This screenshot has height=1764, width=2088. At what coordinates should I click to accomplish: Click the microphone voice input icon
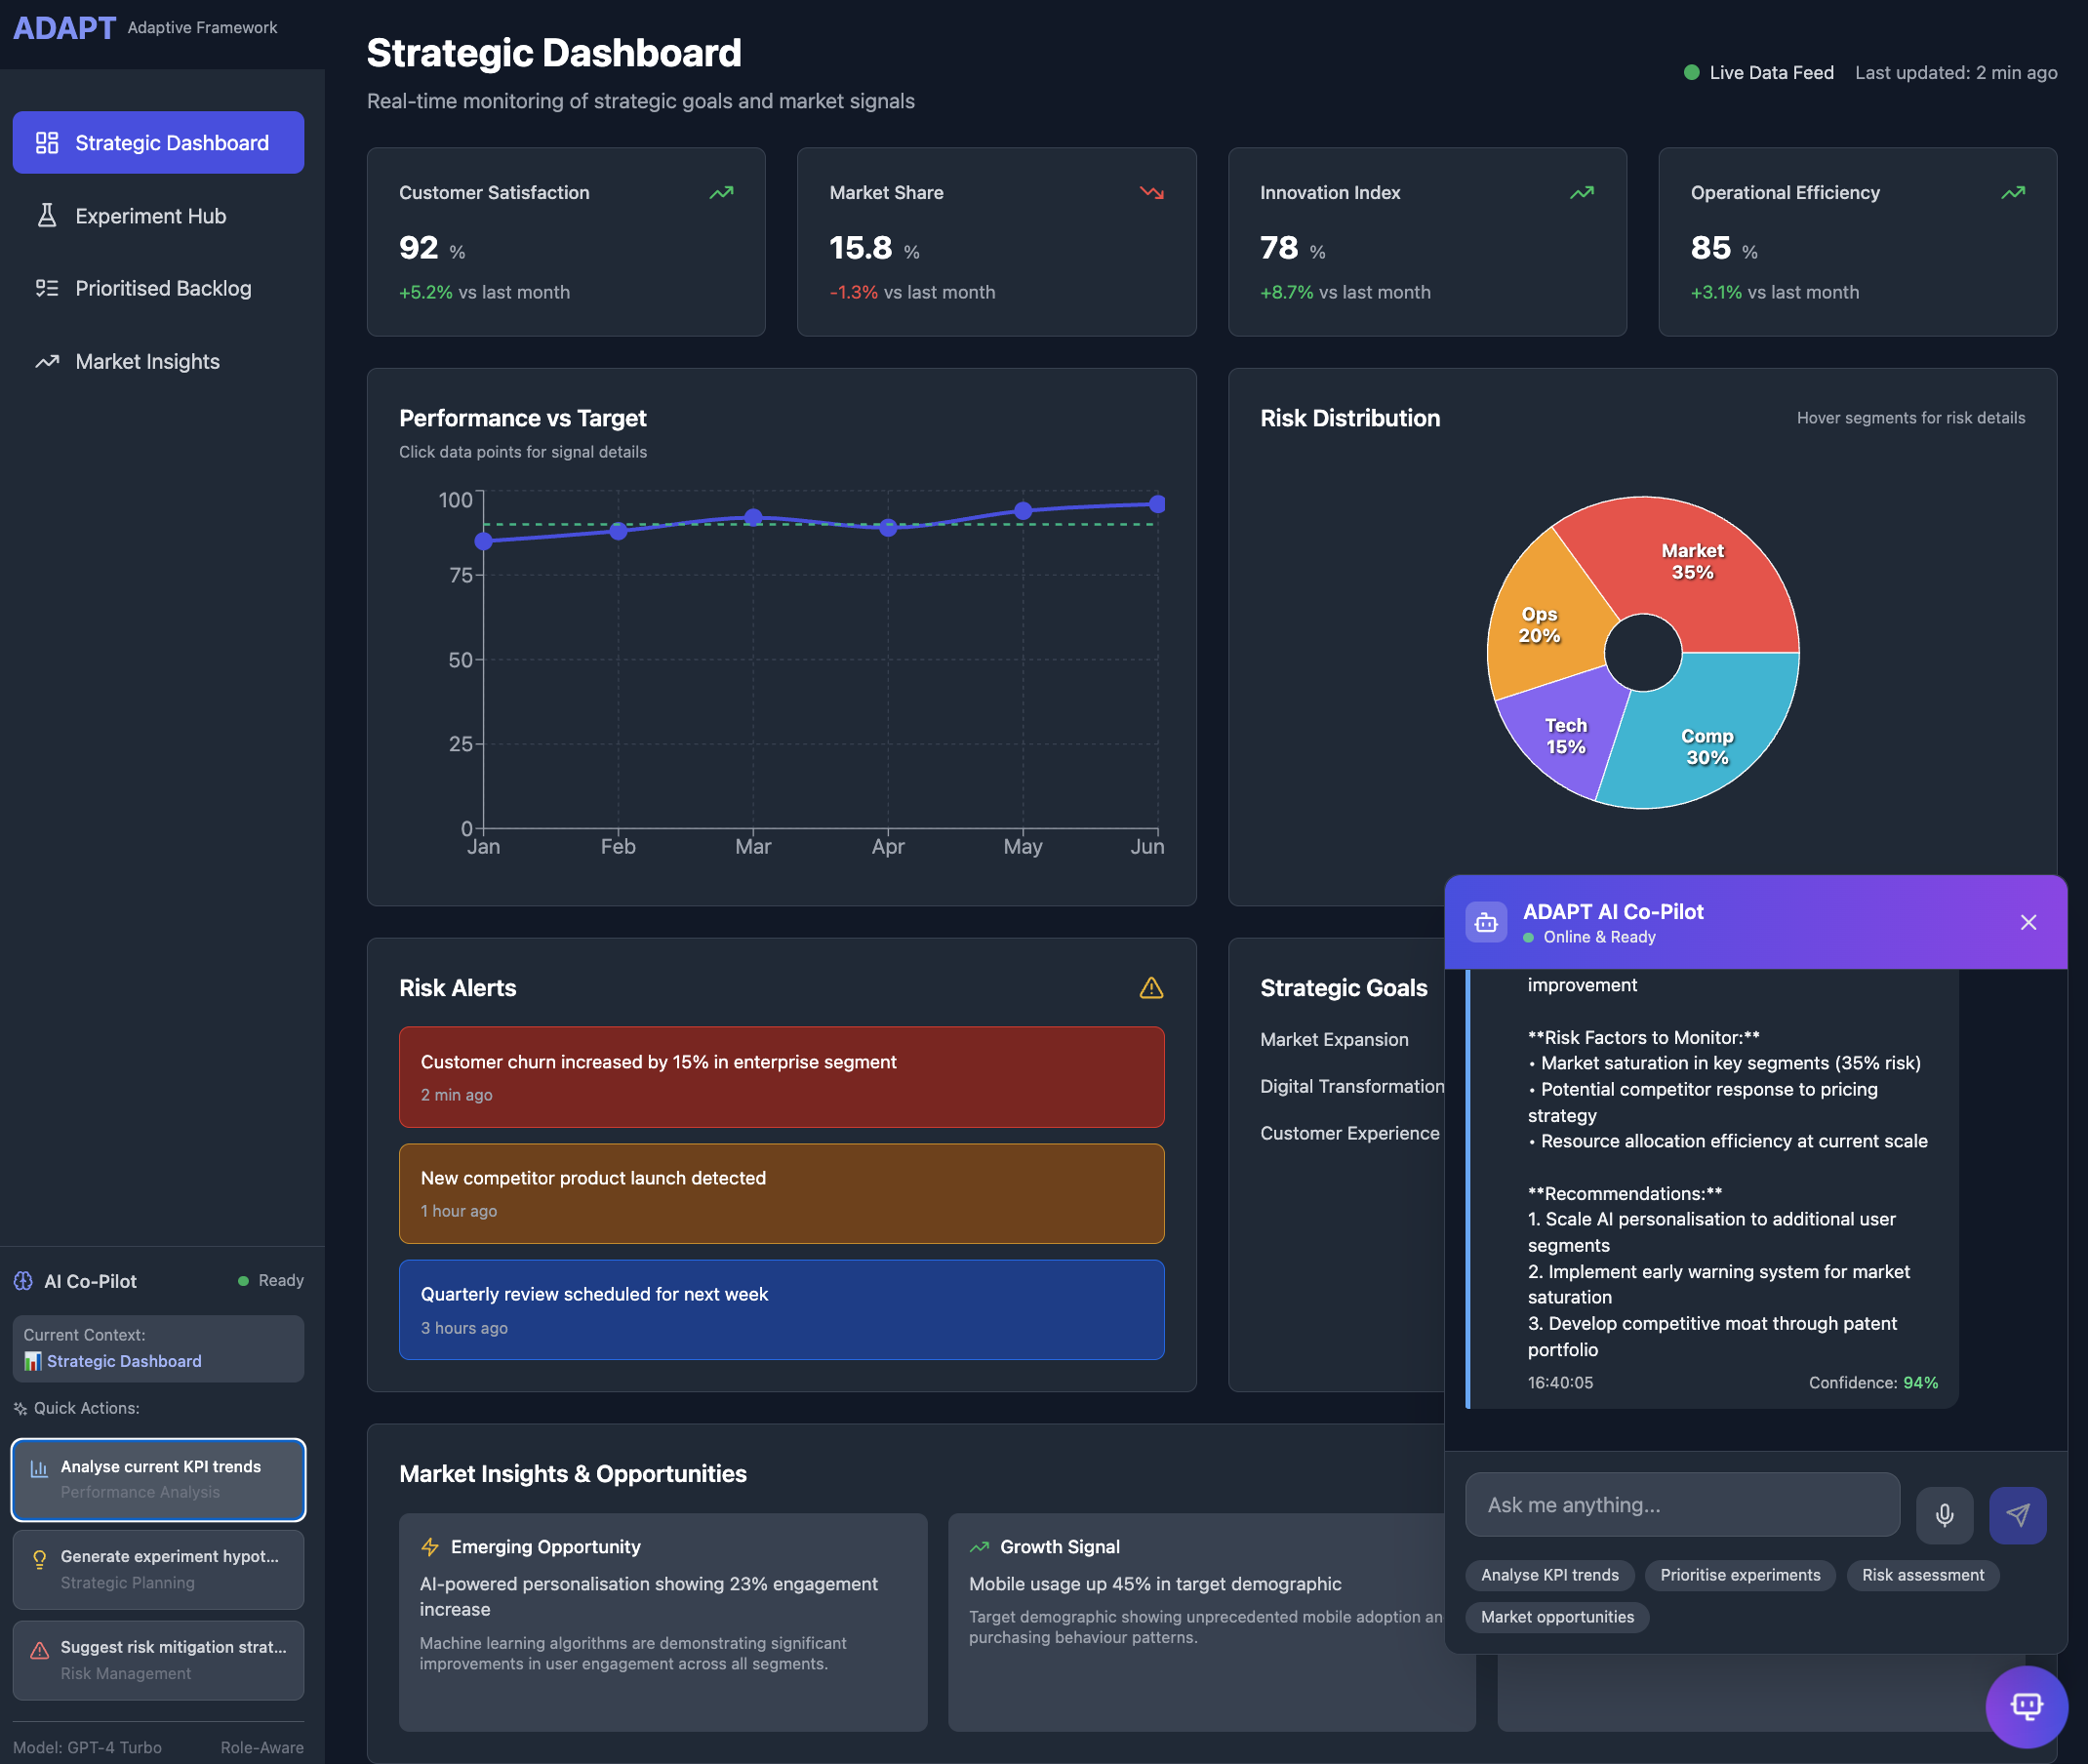pyautogui.click(x=1943, y=1515)
